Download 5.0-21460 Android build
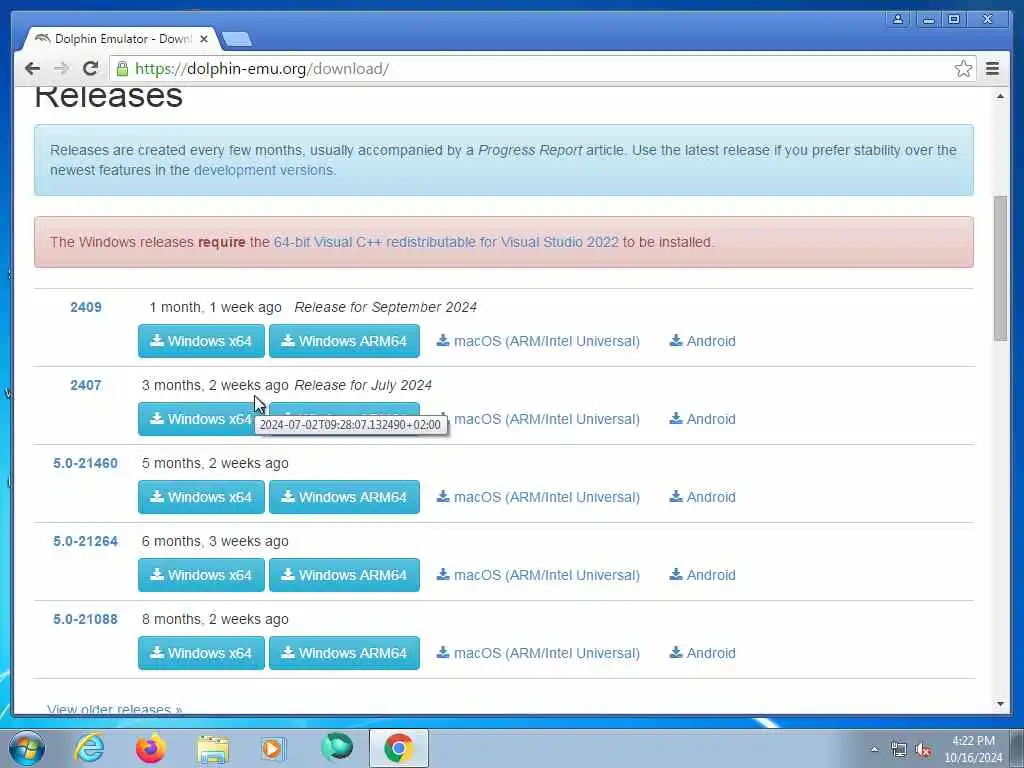The image size is (1024, 768). click(703, 497)
